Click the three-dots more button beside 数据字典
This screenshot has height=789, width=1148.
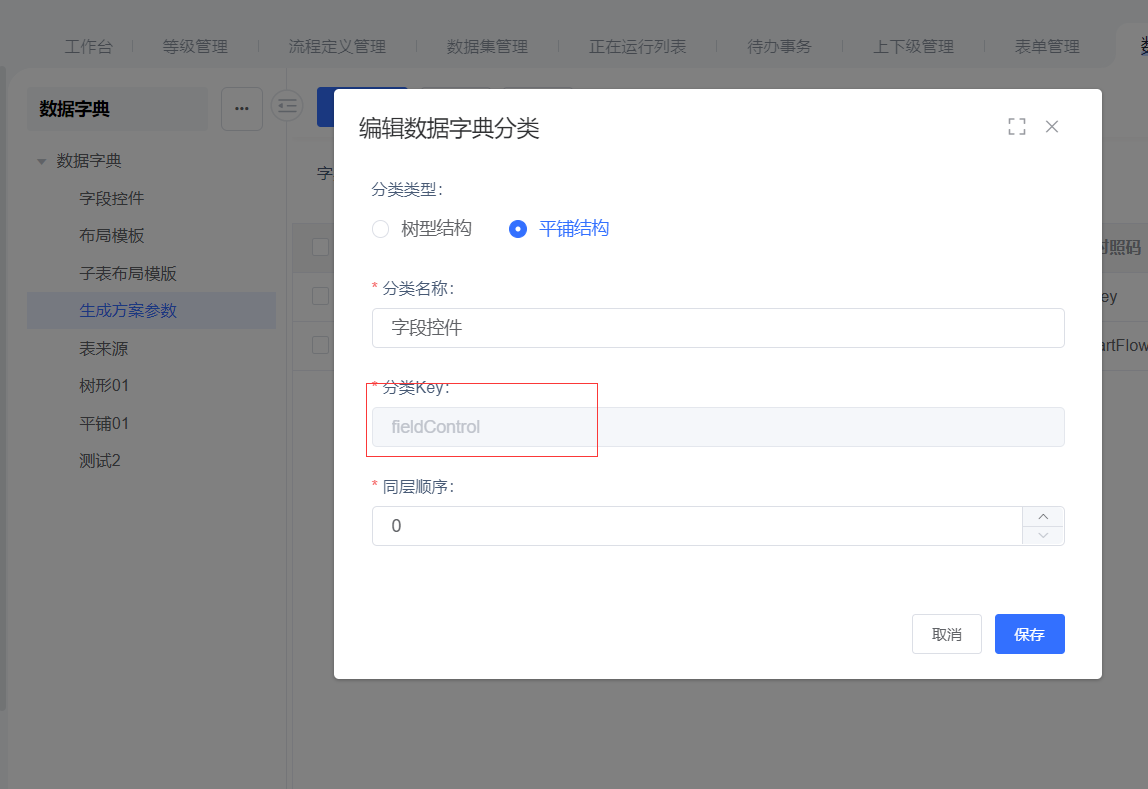click(x=242, y=108)
